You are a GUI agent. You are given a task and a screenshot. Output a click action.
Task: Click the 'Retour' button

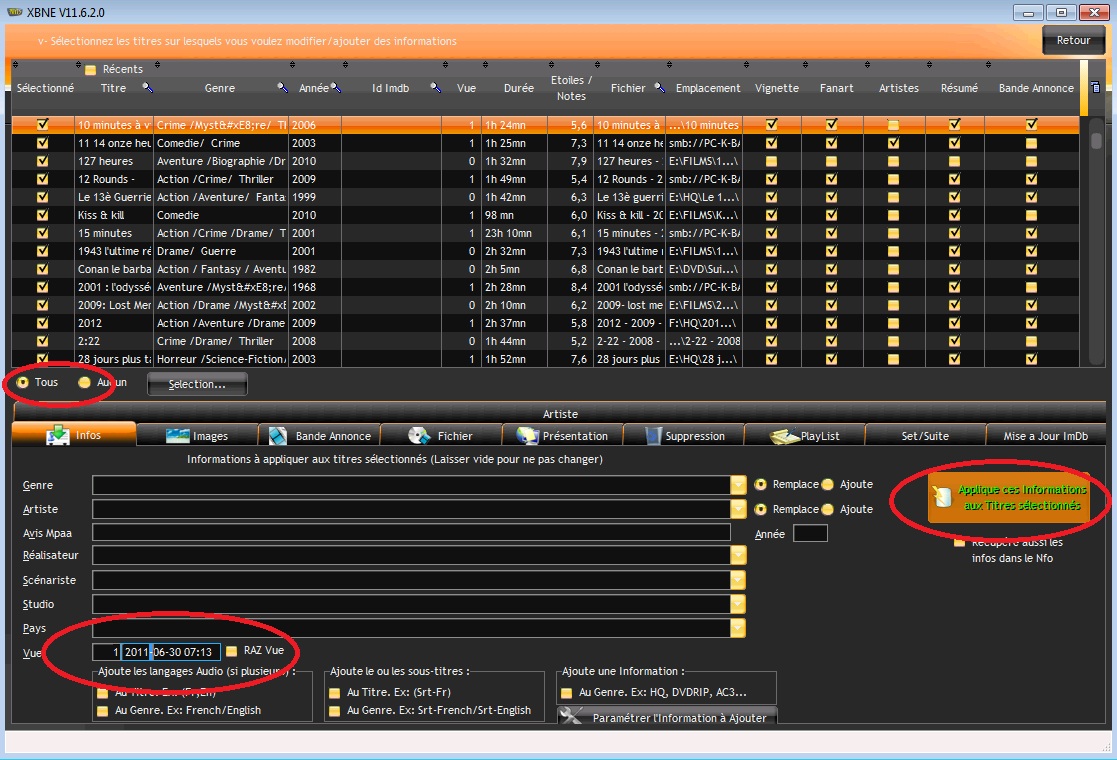pos(1073,41)
